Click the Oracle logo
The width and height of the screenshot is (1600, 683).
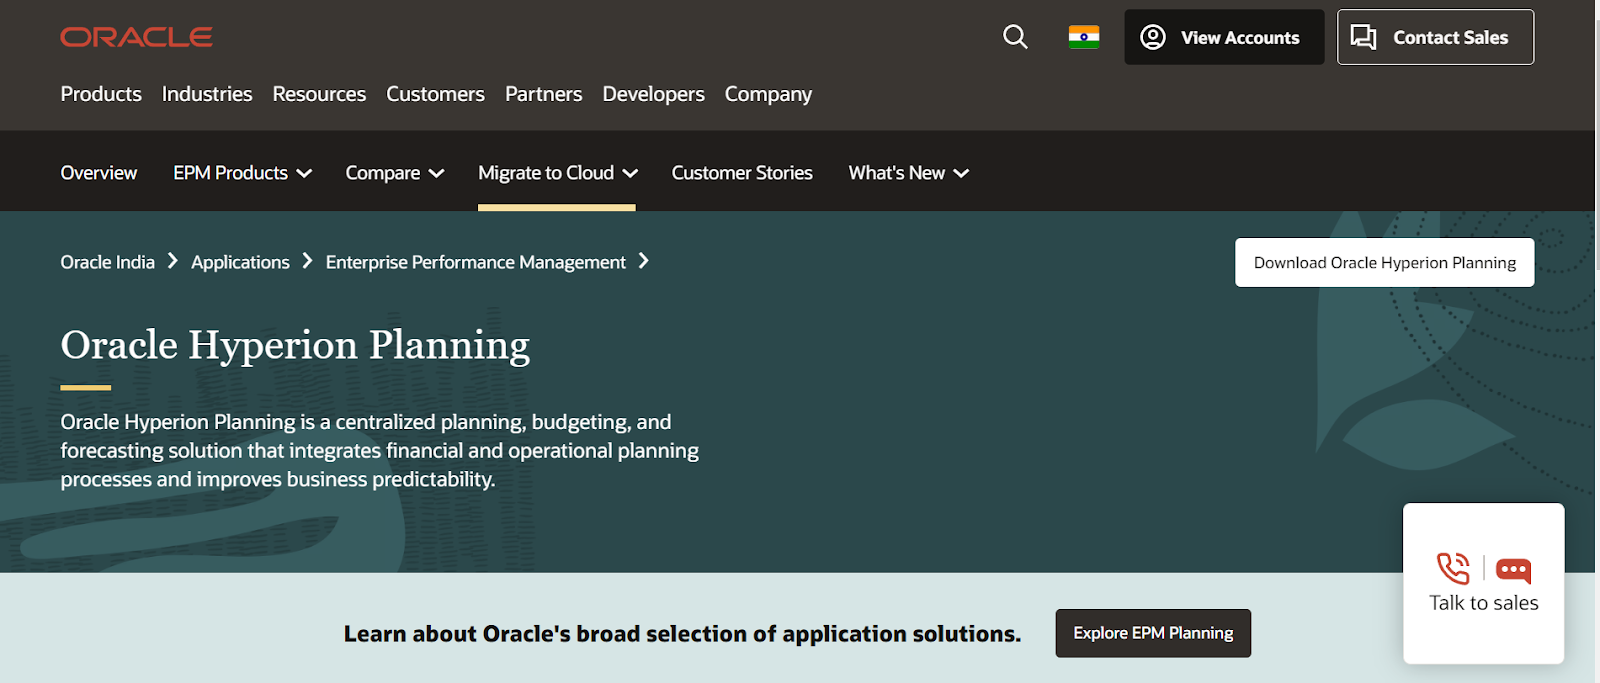click(x=136, y=37)
